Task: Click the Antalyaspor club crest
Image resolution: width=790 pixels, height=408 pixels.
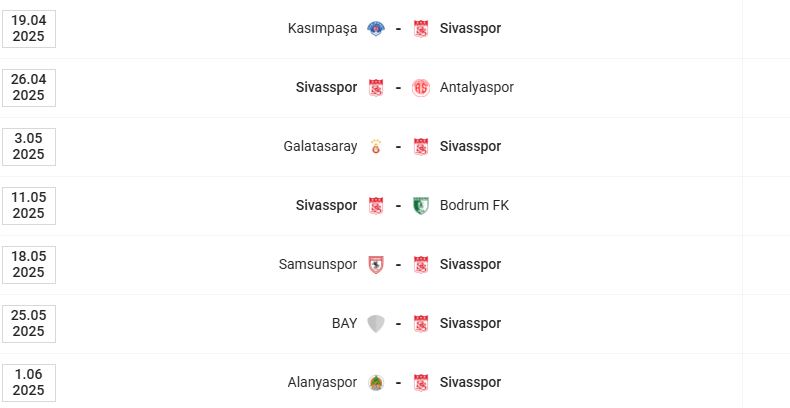Action: click(420, 88)
